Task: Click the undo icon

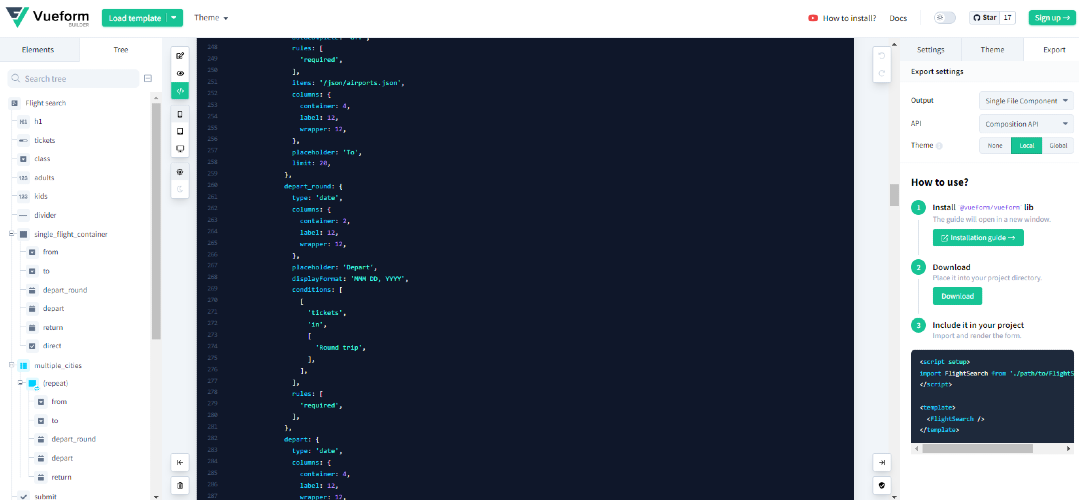Action: click(882, 56)
